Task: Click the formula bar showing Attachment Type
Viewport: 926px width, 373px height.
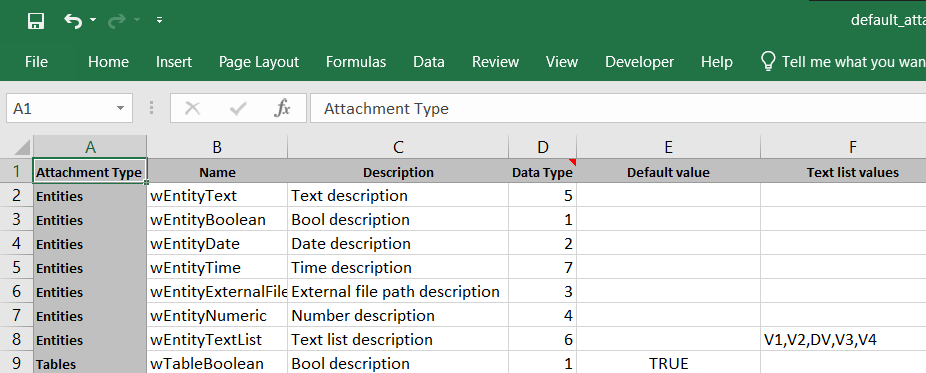Action: (x=618, y=109)
